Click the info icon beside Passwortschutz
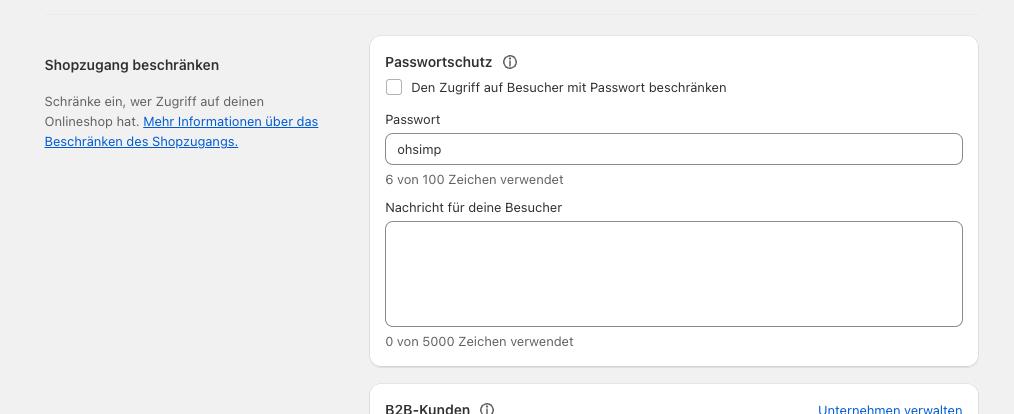The width and height of the screenshot is (1014, 414). [x=510, y=62]
